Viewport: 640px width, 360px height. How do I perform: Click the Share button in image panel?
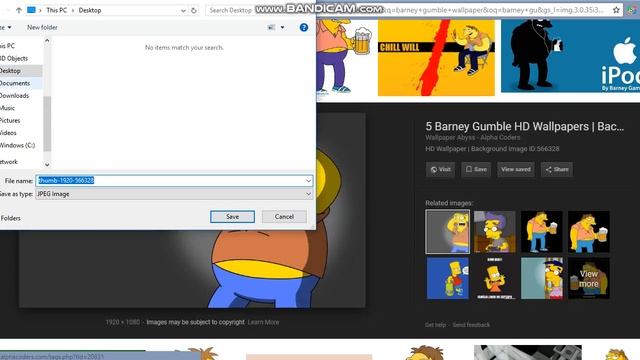[x=557, y=169]
